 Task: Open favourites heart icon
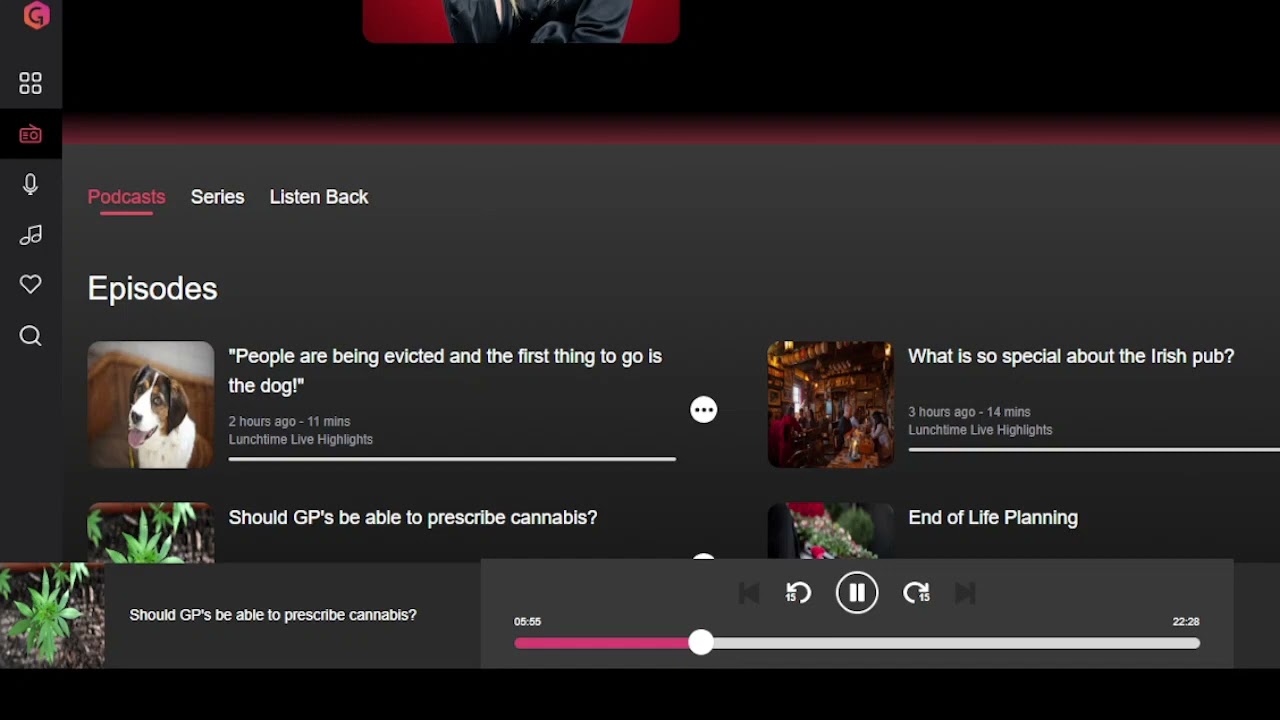pos(30,285)
